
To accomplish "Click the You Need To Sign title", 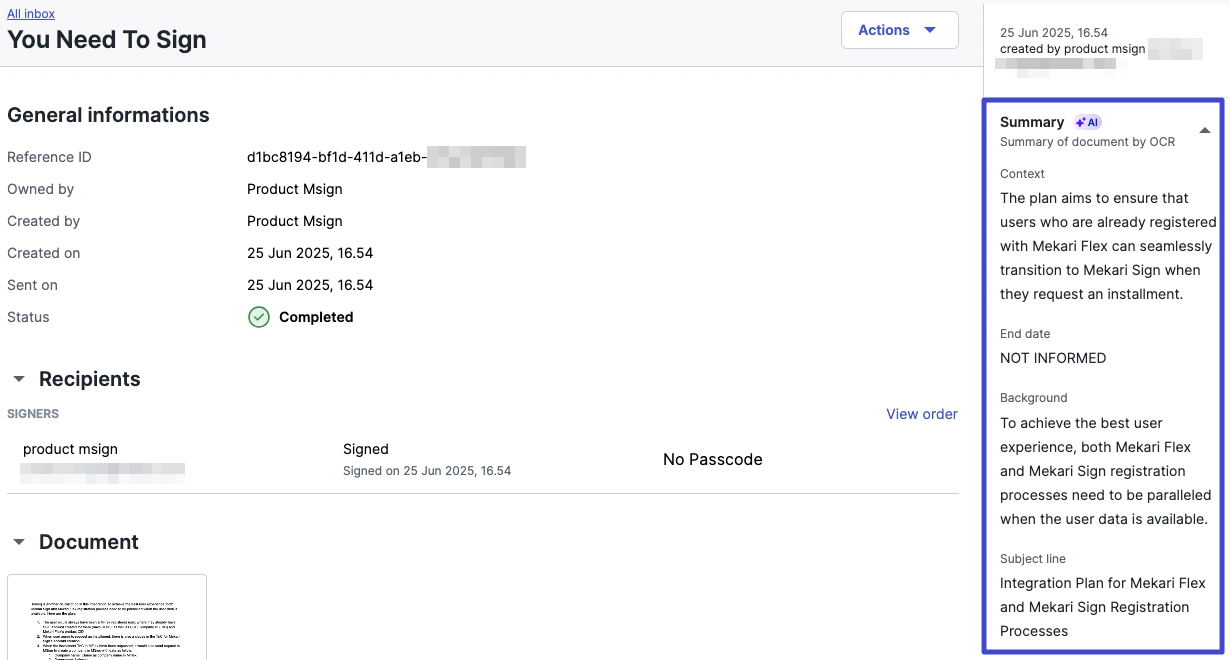I will pyautogui.click(x=107, y=40).
